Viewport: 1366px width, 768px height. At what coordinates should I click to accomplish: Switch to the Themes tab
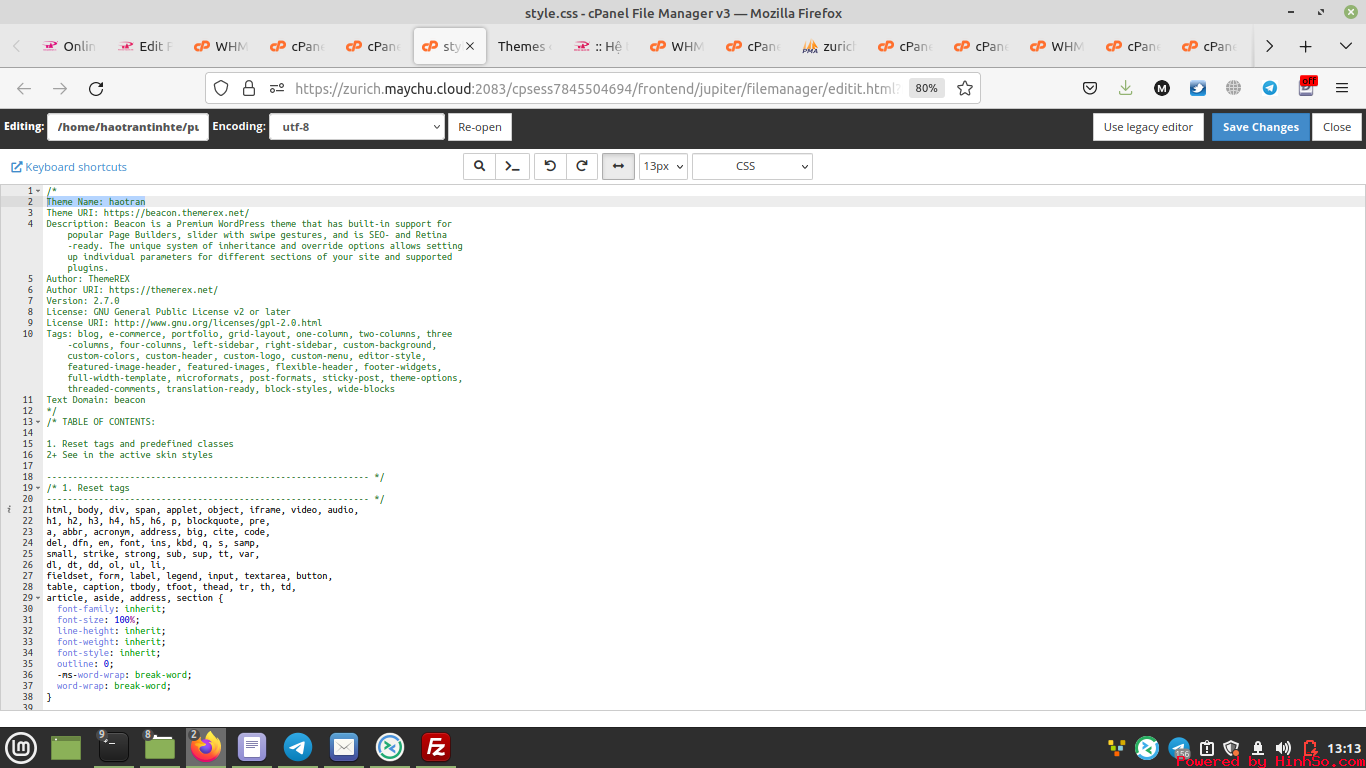pyautogui.click(x=525, y=46)
